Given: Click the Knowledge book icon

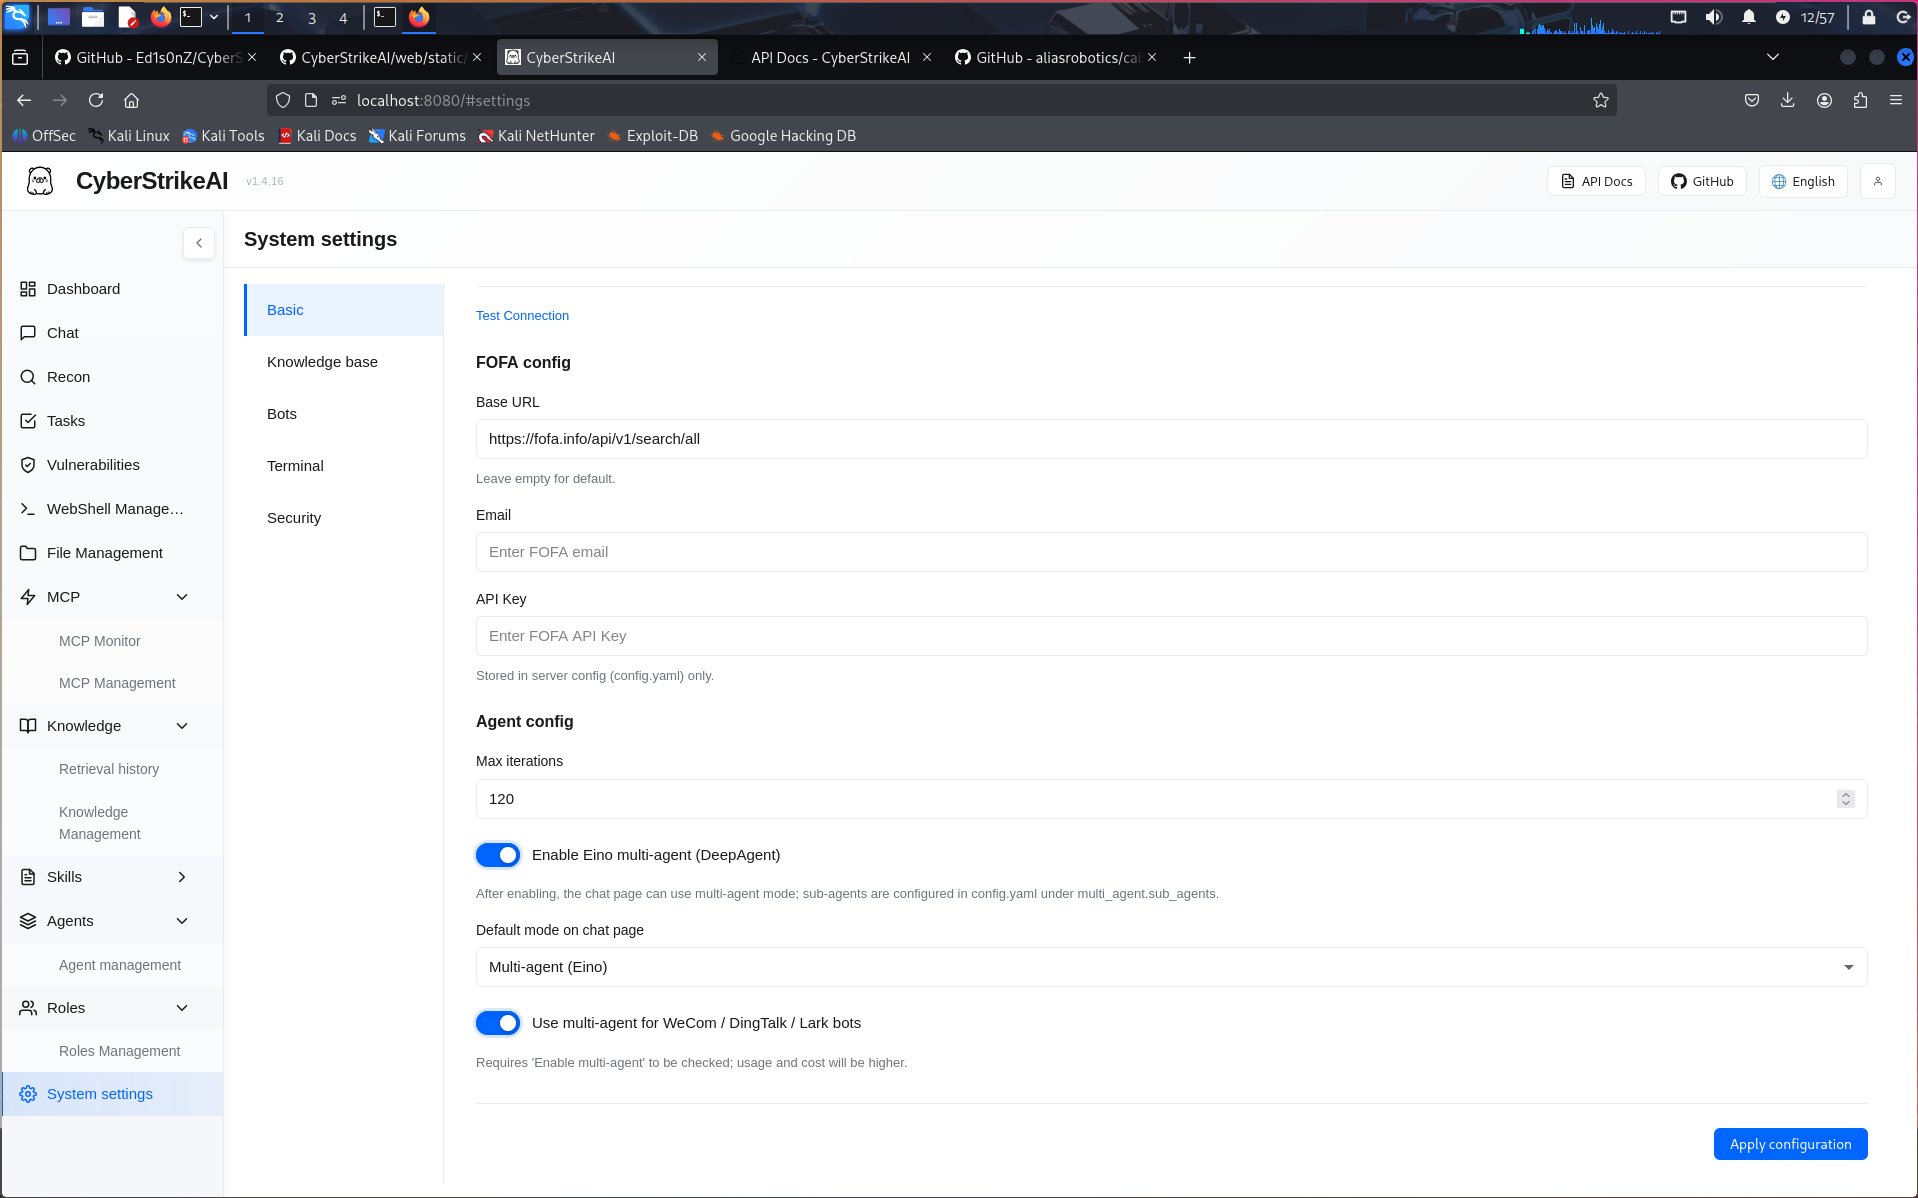Looking at the screenshot, I should click(x=28, y=726).
